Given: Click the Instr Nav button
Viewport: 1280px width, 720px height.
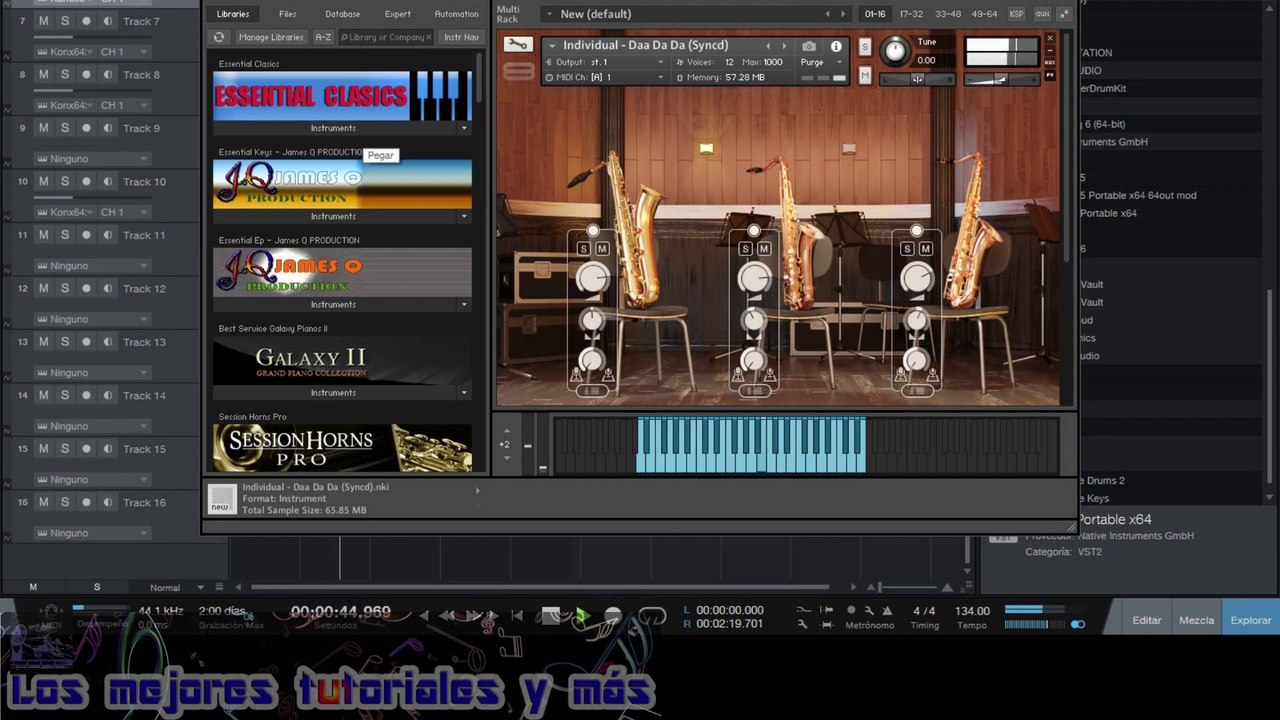Looking at the screenshot, I should [x=461, y=37].
